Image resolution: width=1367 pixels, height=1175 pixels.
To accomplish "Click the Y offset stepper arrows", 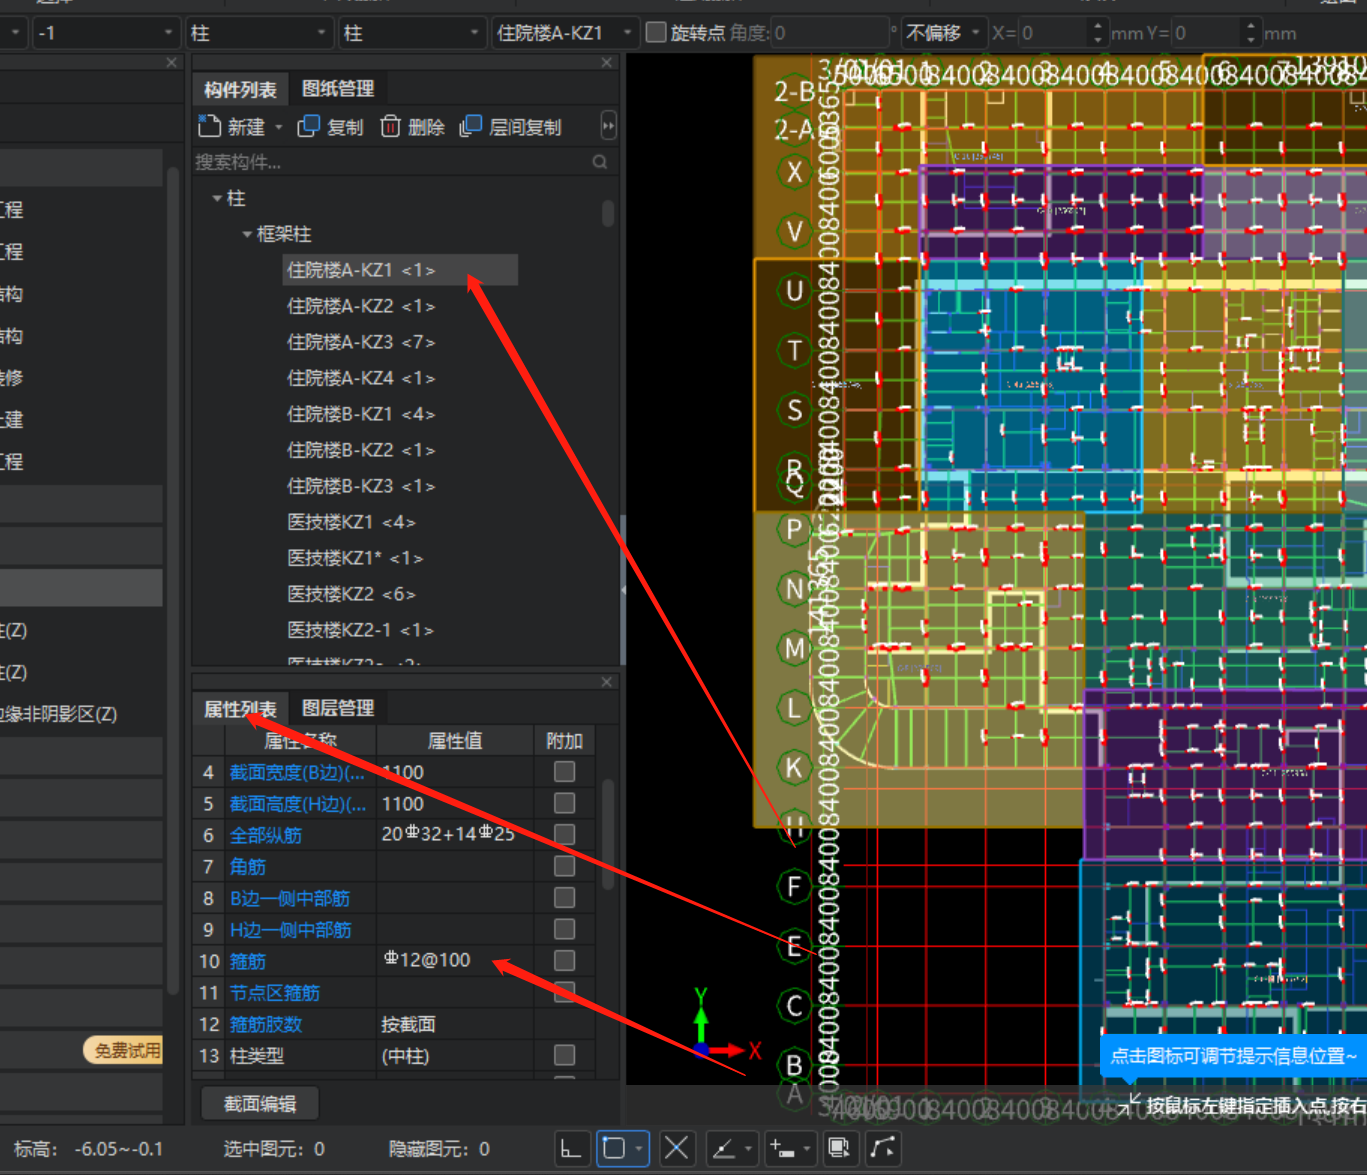I will point(1251,33).
